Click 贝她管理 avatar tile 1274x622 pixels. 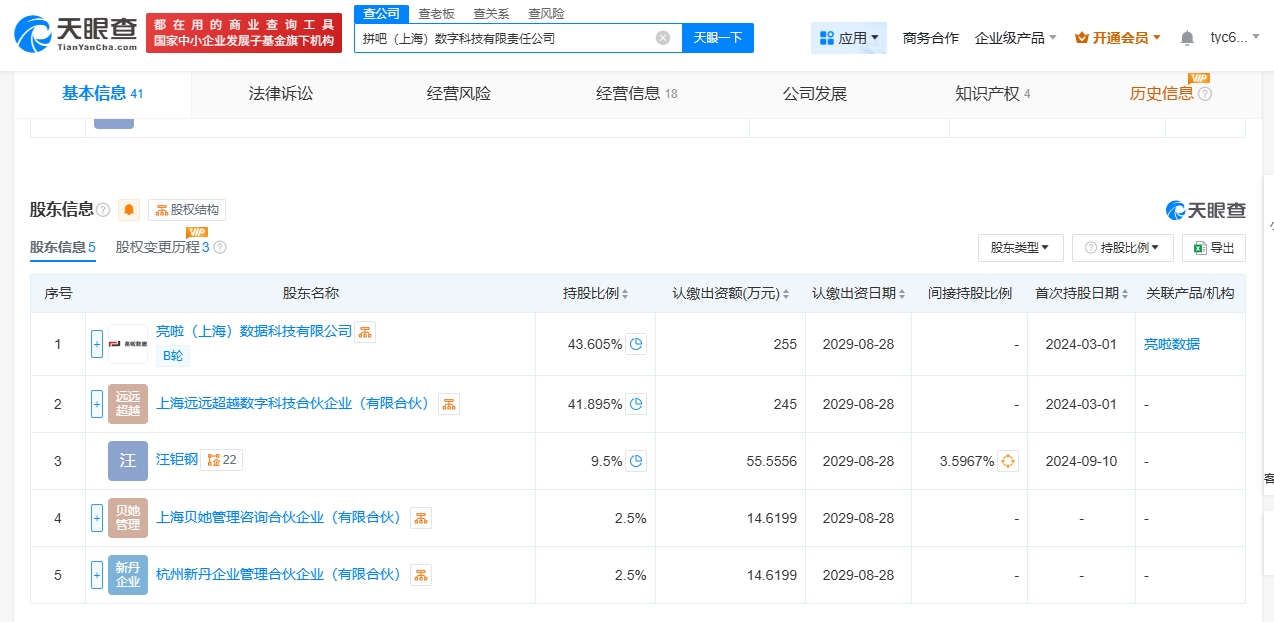tap(128, 518)
